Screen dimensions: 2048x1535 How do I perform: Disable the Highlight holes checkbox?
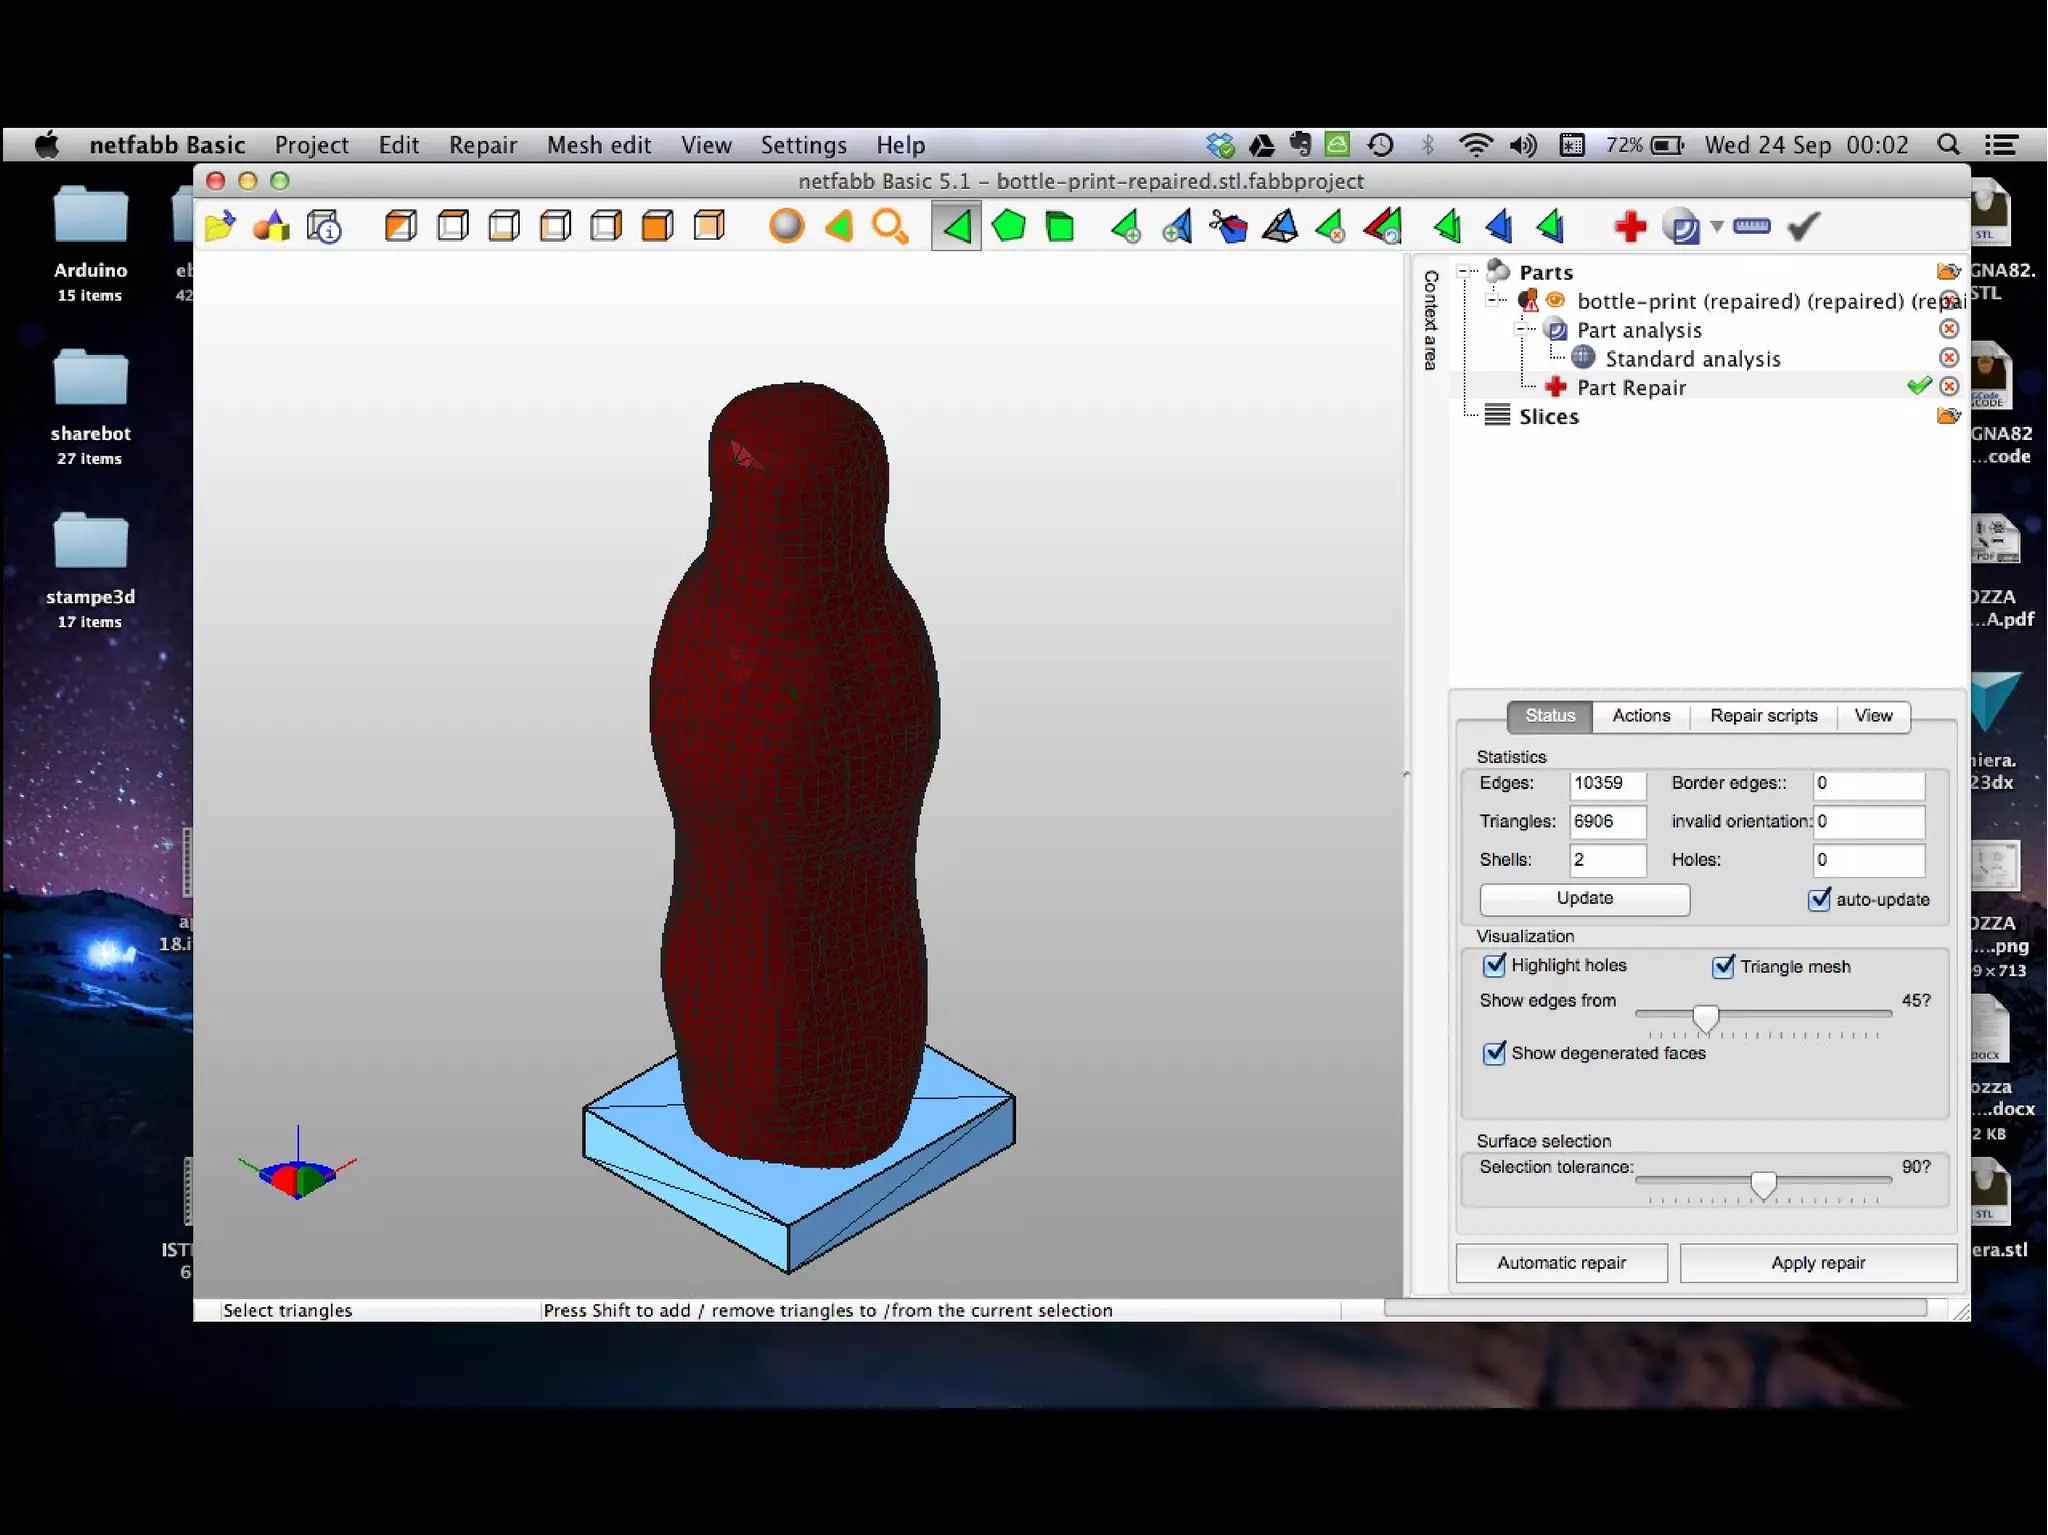point(1494,965)
